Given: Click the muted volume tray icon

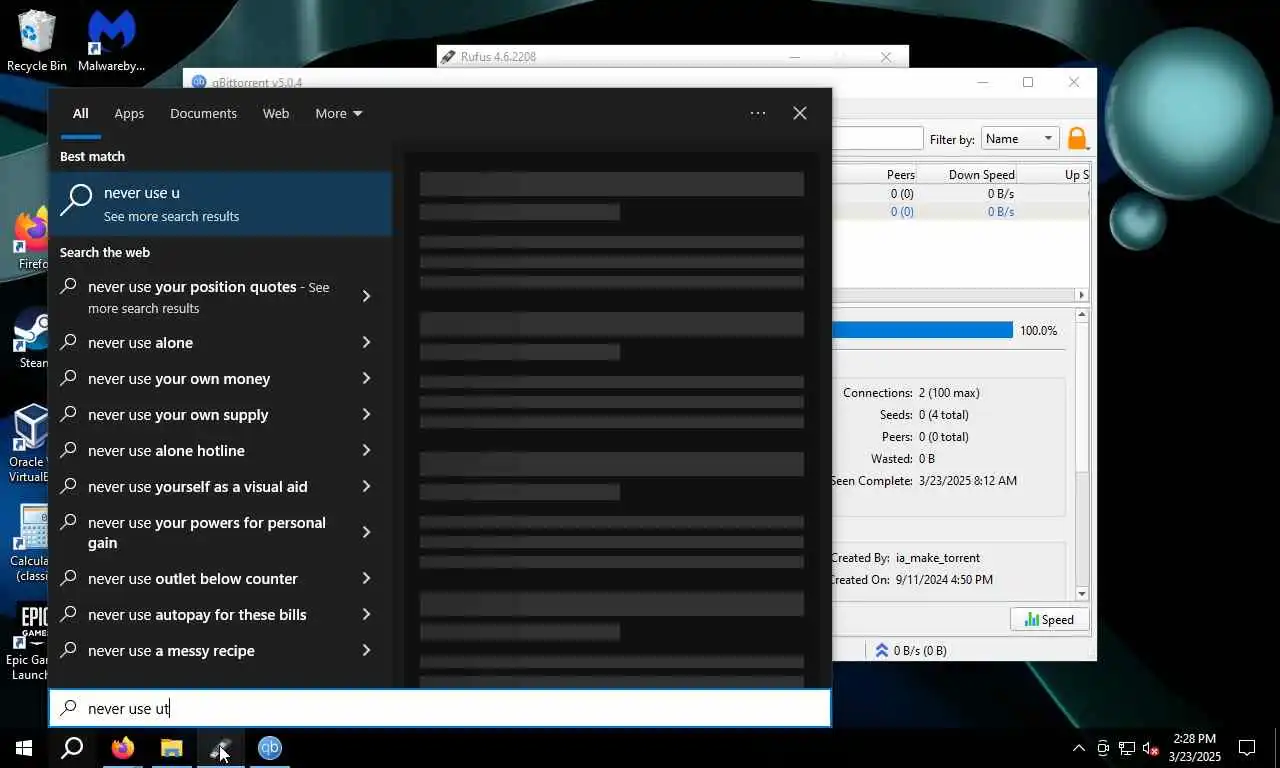Looking at the screenshot, I should (1151, 747).
